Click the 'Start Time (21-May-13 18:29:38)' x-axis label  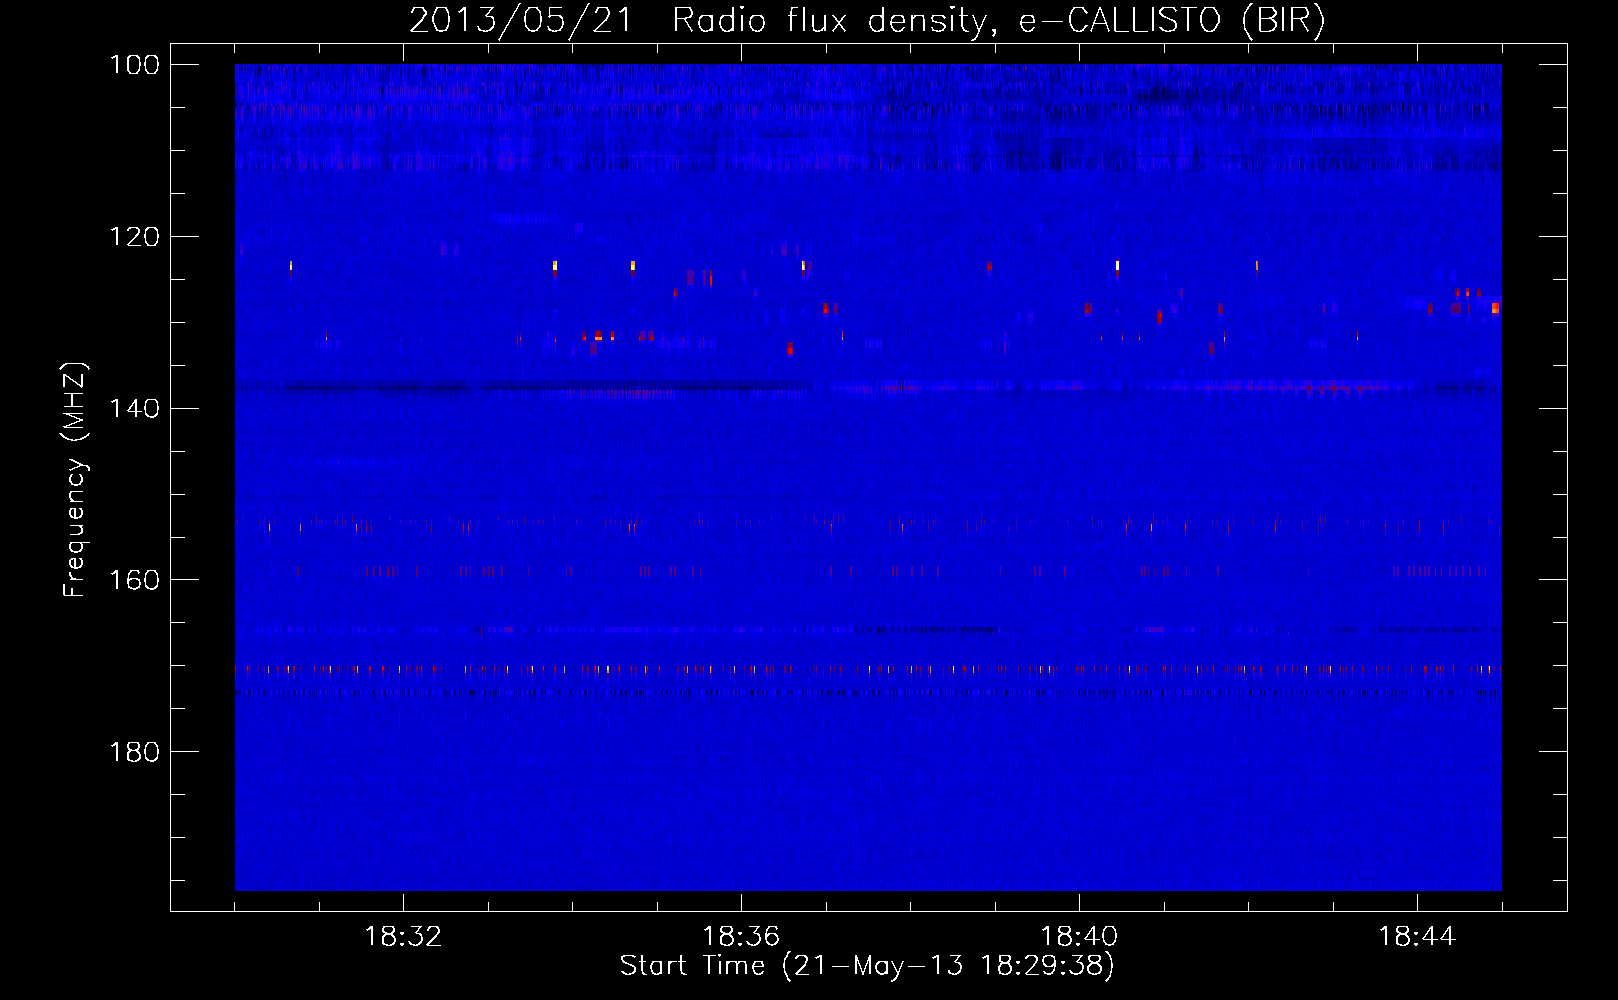click(x=867, y=966)
